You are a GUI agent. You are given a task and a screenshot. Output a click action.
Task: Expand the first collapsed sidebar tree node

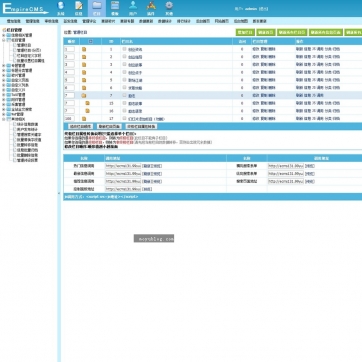tap(4, 35)
